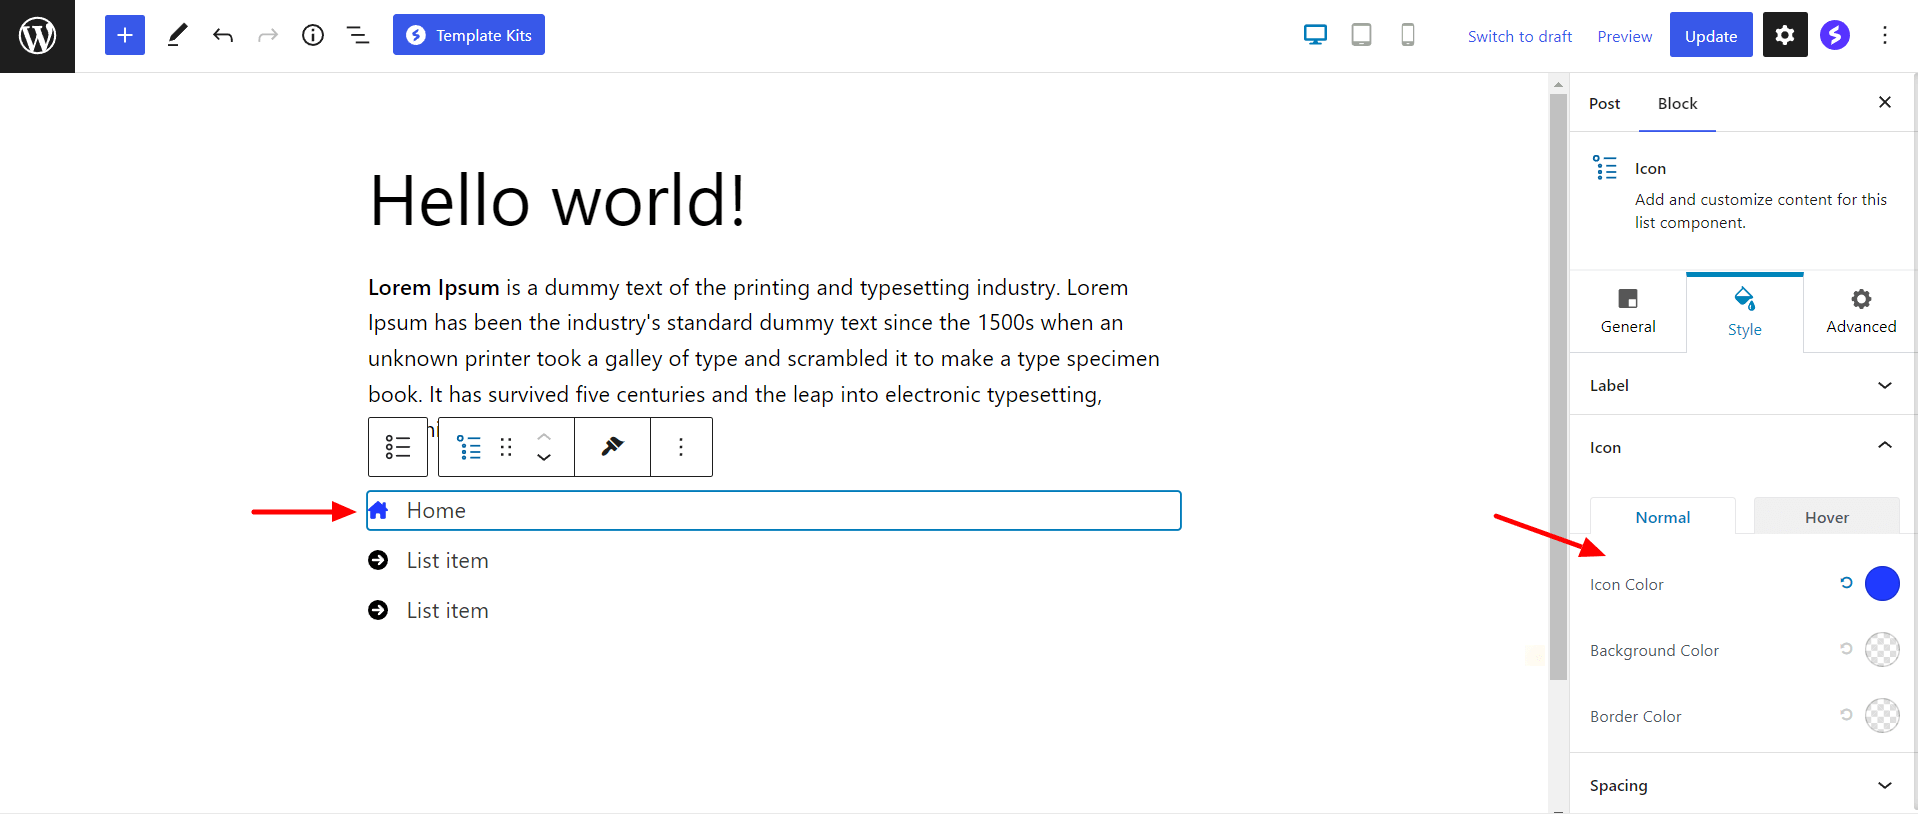Screen dimensions: 1918x815
Task: Select the Normal state toggle
Action: pos(1662,517)
